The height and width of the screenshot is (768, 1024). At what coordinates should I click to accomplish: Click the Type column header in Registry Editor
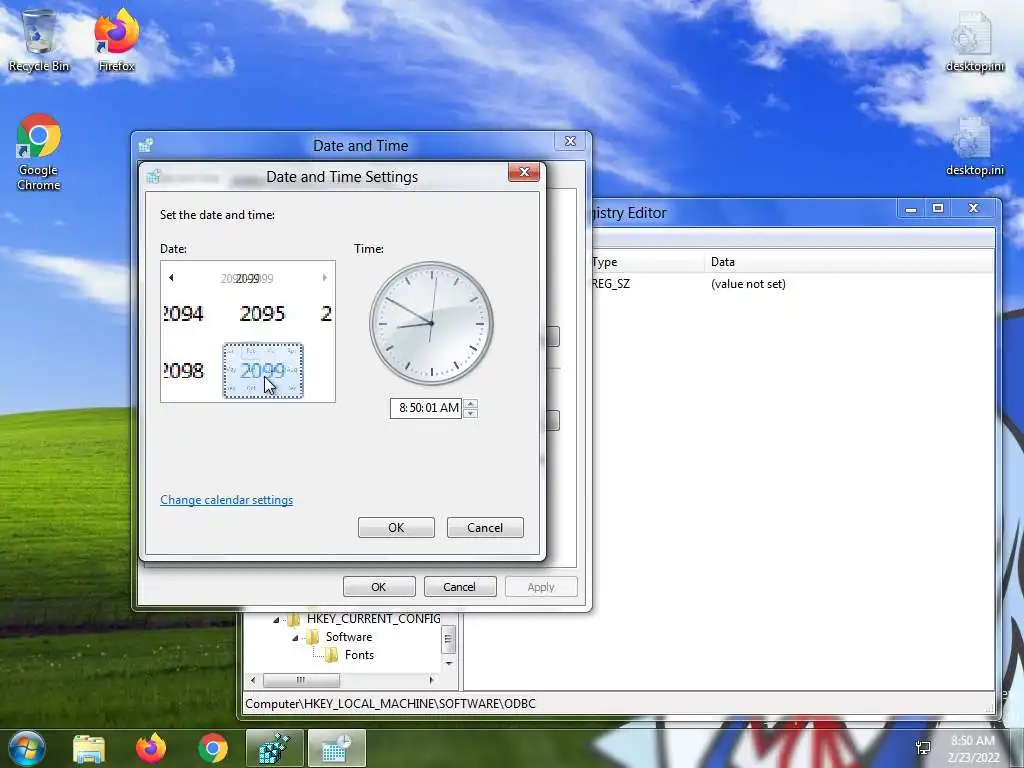point(647,262)
